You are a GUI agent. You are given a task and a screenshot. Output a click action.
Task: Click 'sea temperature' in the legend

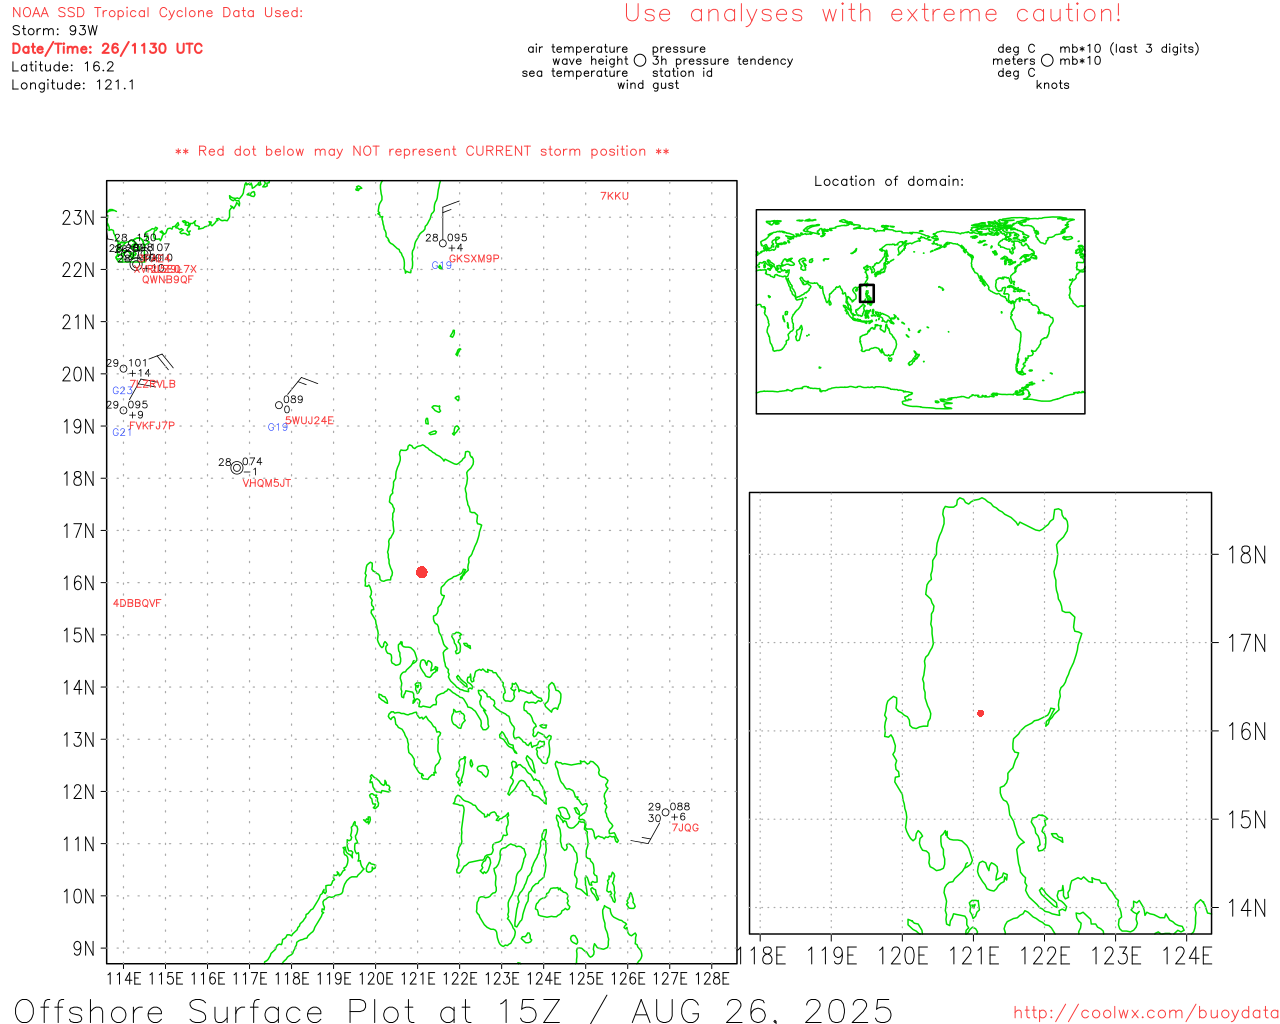click(575, 73)
